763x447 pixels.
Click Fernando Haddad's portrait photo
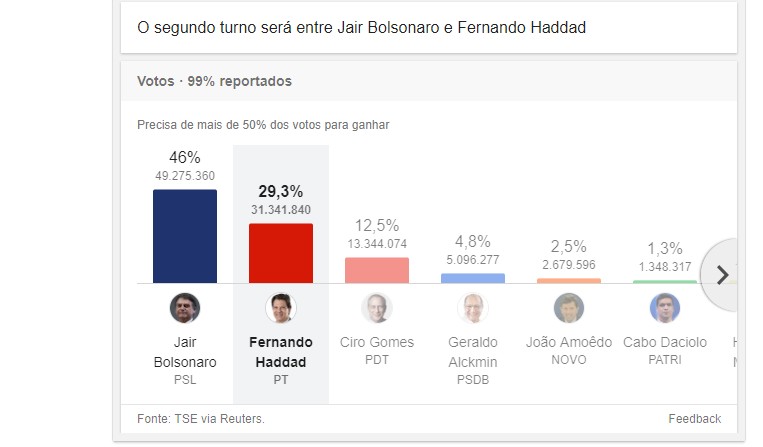tap(281, 308)
